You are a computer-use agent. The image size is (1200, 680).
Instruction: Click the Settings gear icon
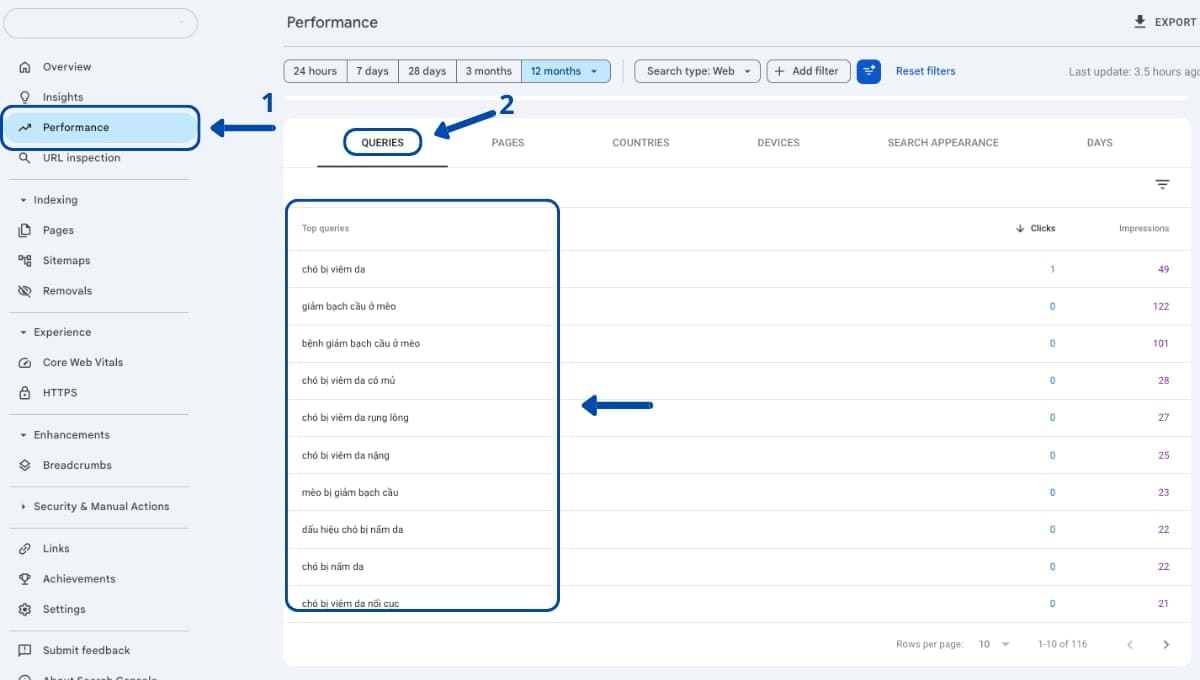coord(25,609)
